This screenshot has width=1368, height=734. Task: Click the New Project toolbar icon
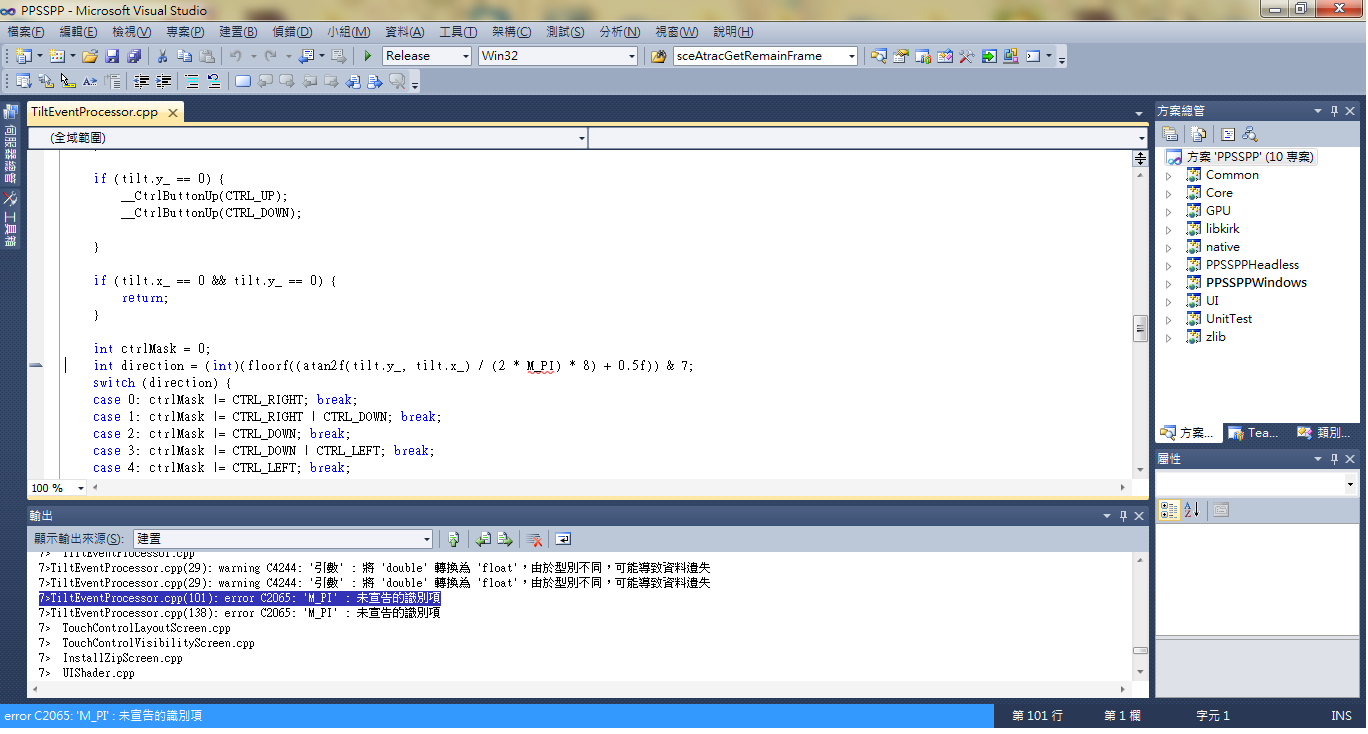23,56
